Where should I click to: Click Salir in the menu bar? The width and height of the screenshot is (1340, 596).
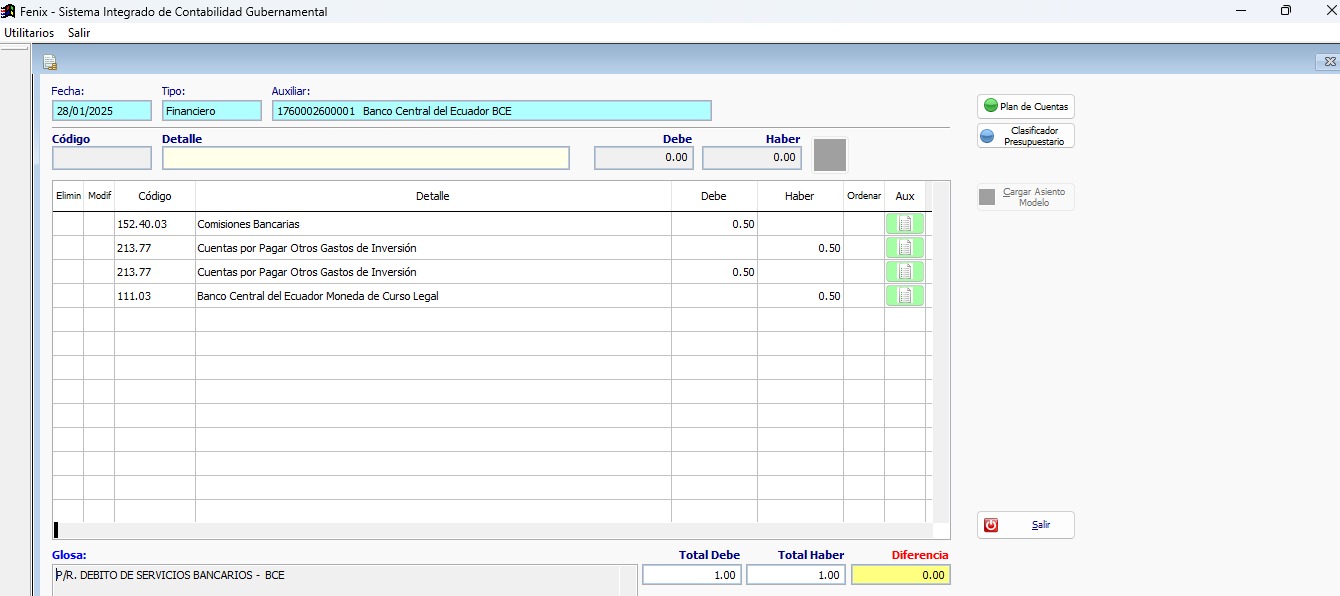[79, 33]
